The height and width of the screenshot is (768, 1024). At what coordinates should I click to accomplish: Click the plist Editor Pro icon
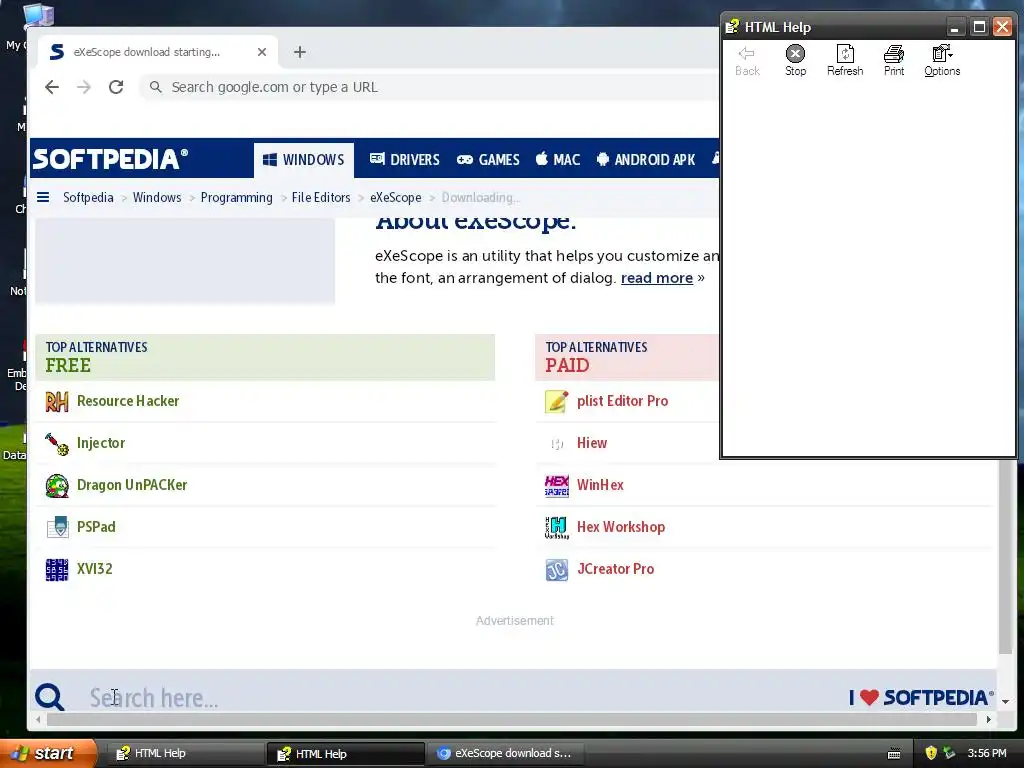556,401
